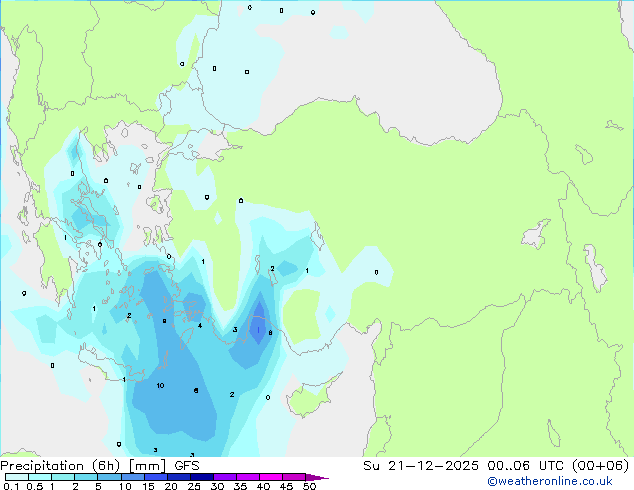This screenshot has height=490, width=634.
Task: Click the Cyprus island on the map
Action: (x=311, y=398)
